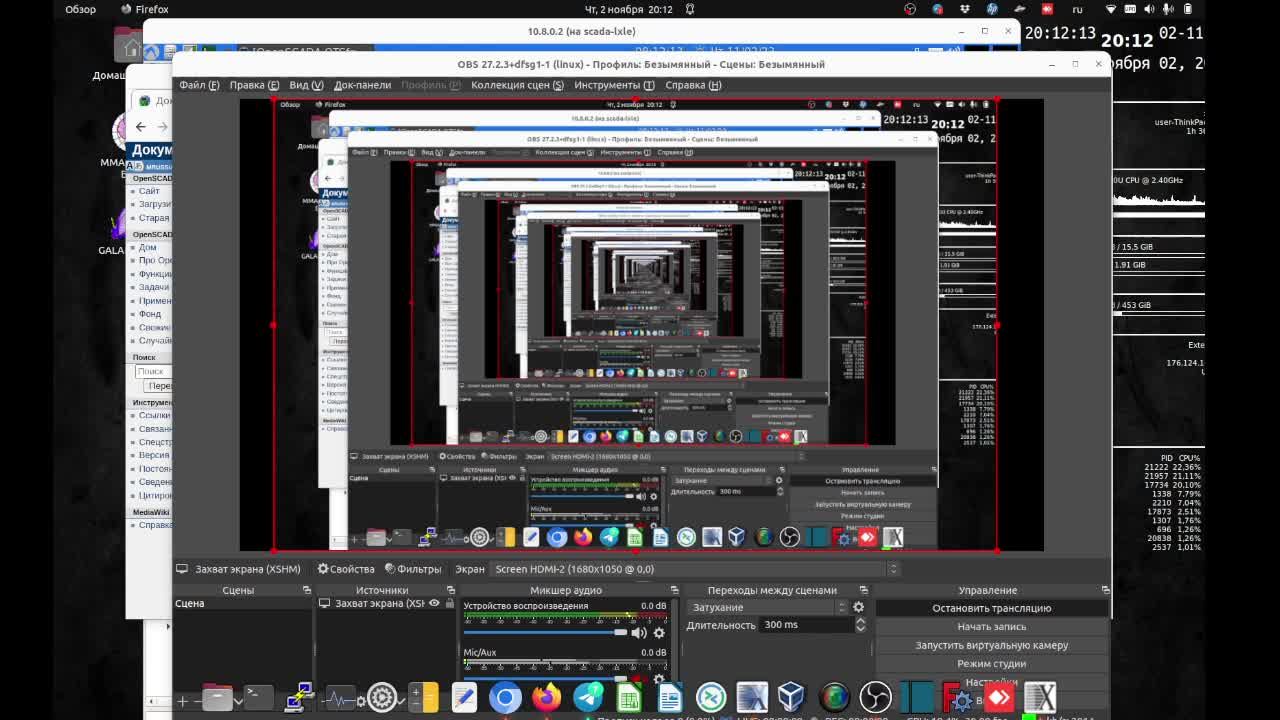Launch LibreOffice Writer from the dock
The width and height of the screenshot is (1280, 720).
click(x=670, y=697)
